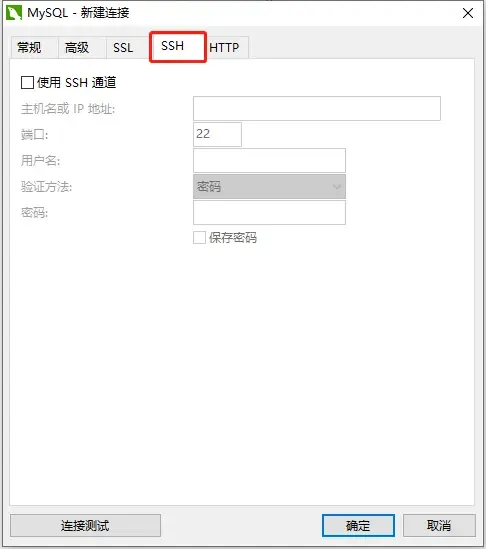Click the Navicat logo in title bar
Screen dimensions: 486x549
(x=14, y=13)
